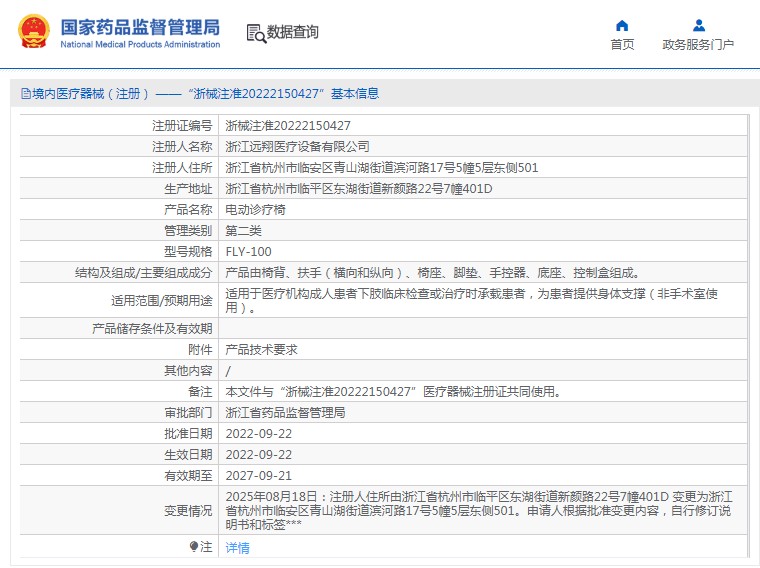Click the 批准日期 label

pyautogui.click(x=188, y=434)
